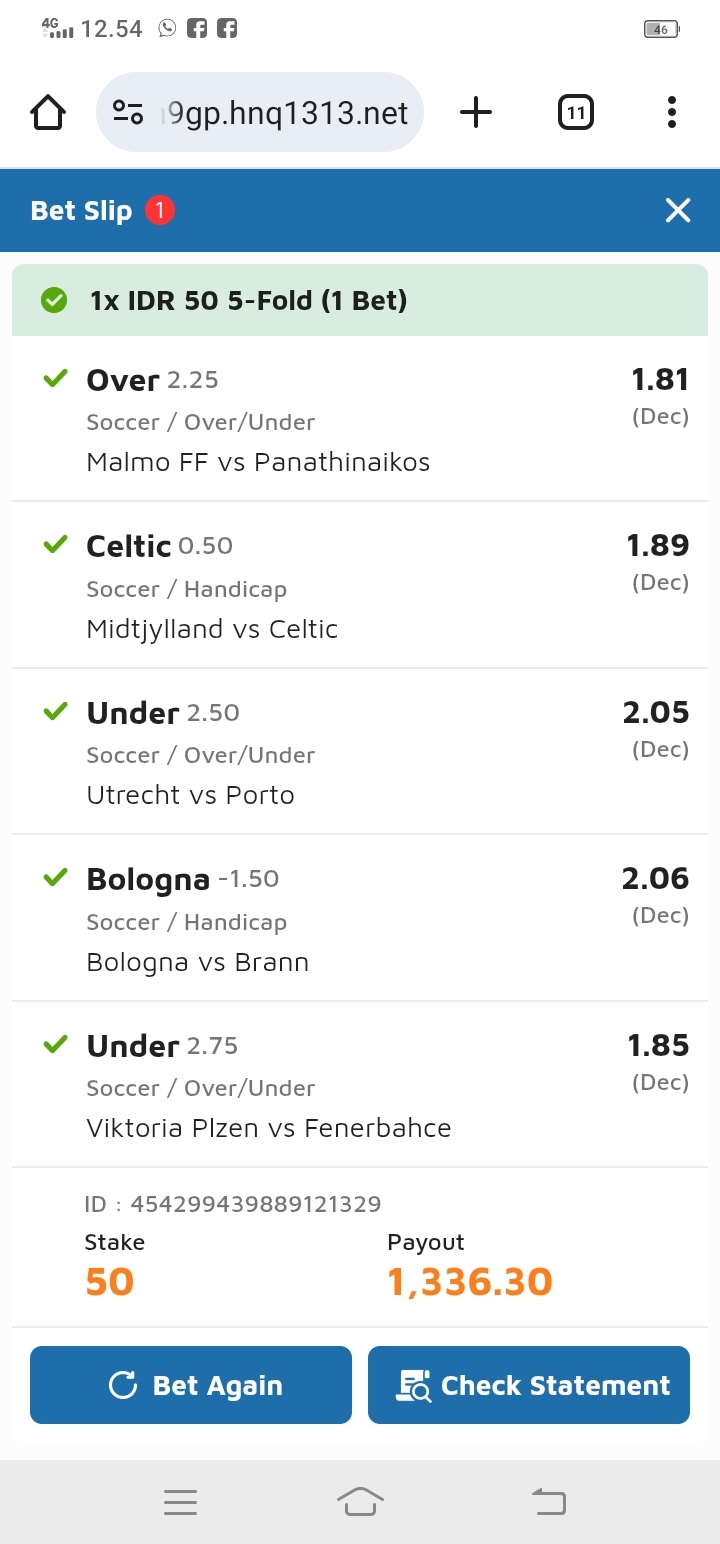Open the browser three-dot menu

(x=672, y=113)
